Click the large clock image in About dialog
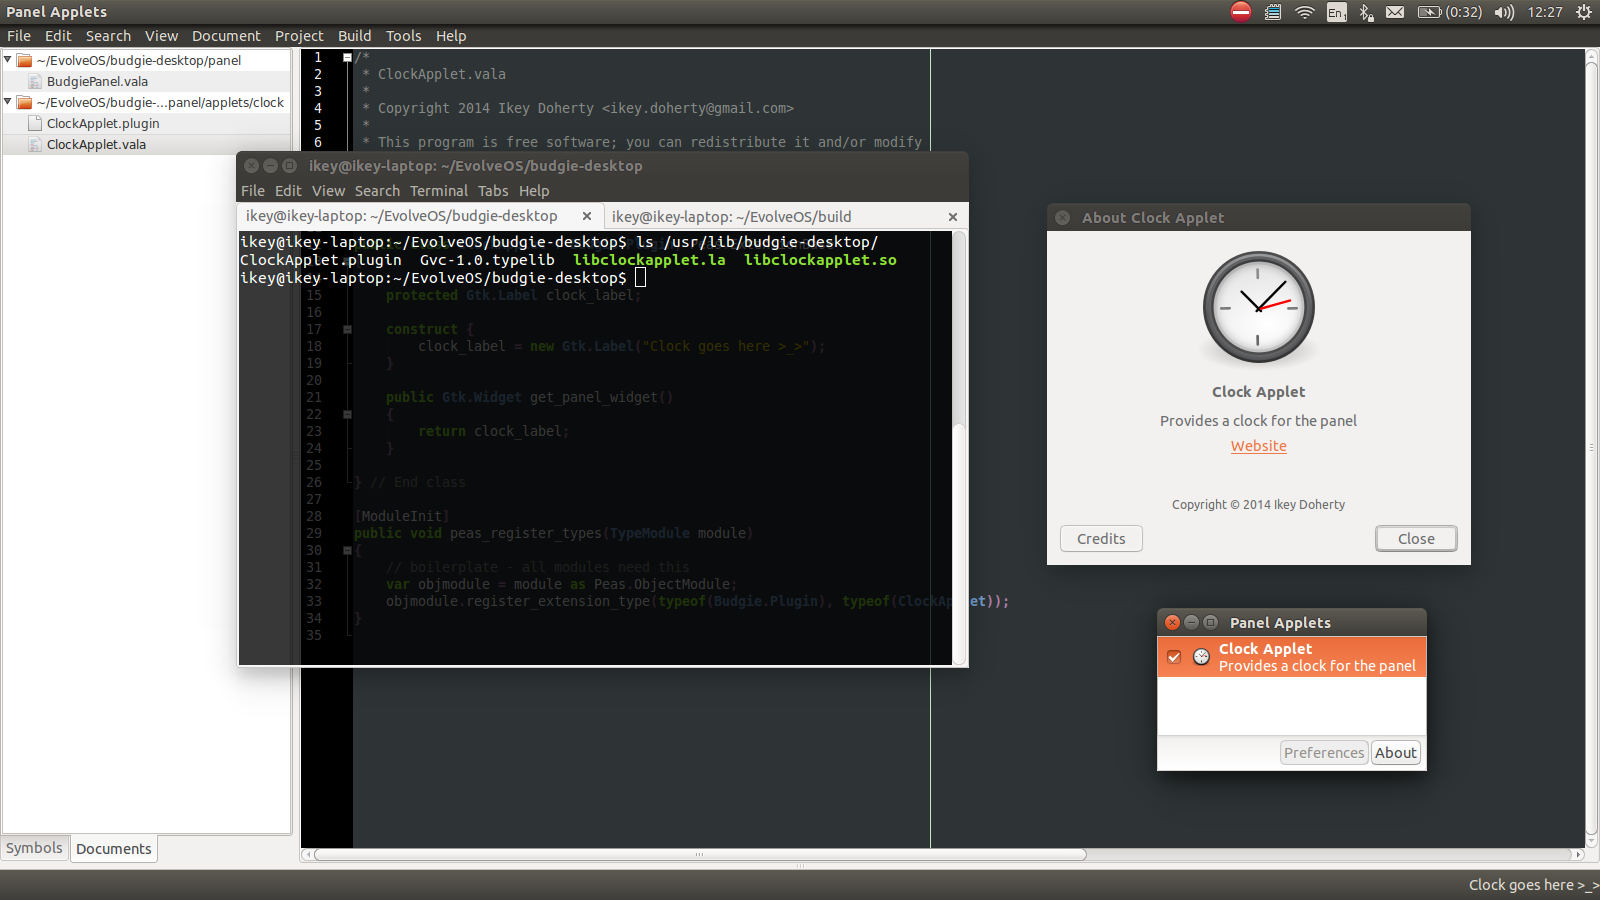1600x900 pixels. (1258, 307)
